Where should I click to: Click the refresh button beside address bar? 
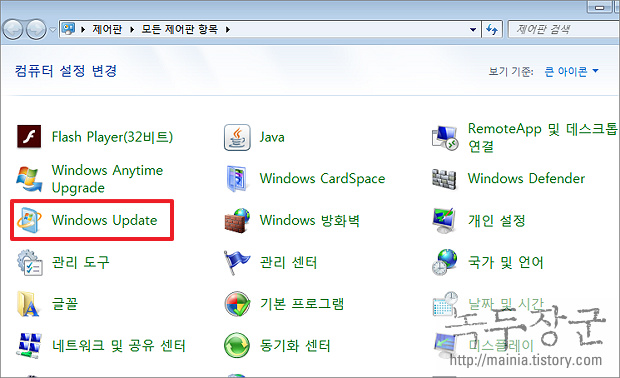492,29
